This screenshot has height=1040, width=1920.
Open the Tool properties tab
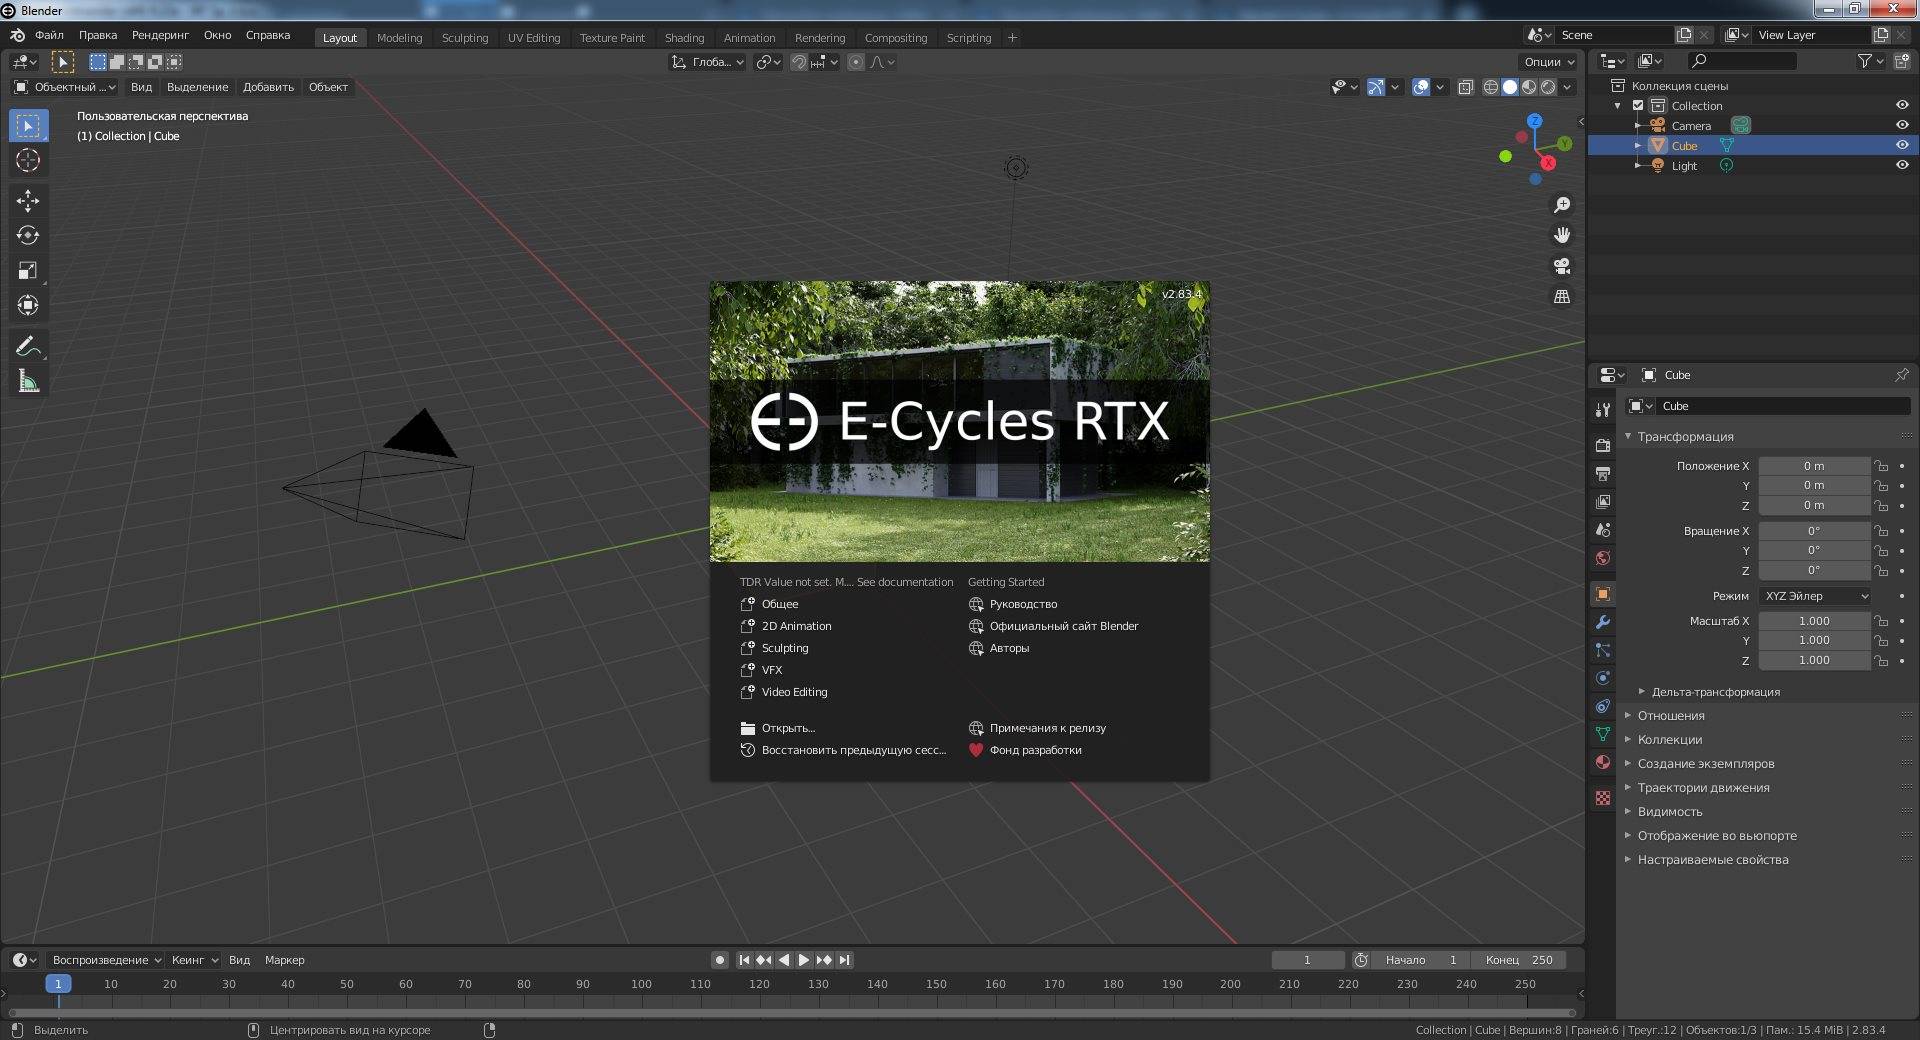tap(1603, 410)
